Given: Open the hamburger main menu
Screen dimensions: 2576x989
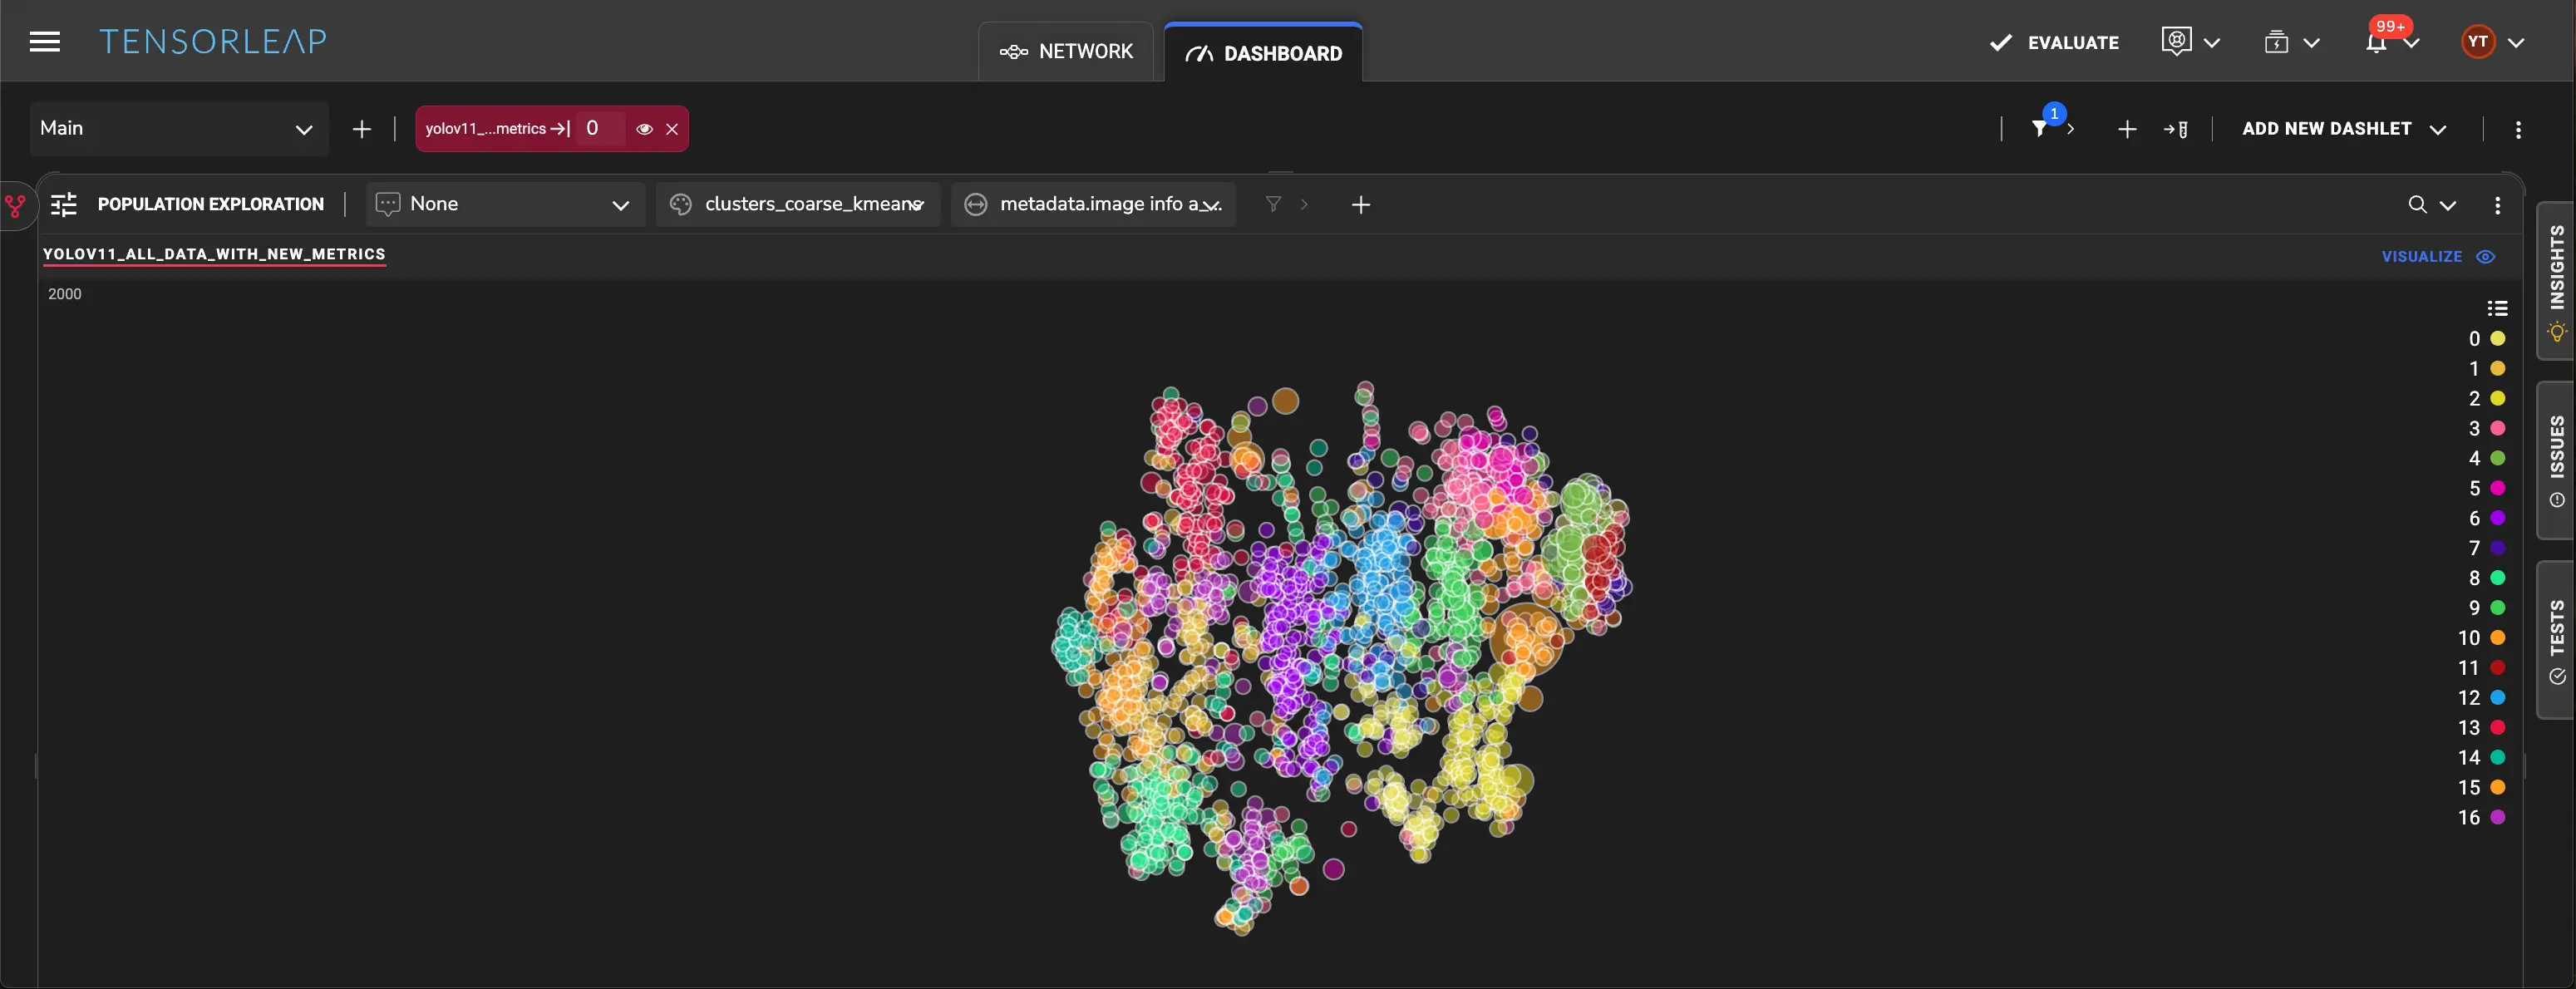Looking at the screenshot, I should [44, 42].
